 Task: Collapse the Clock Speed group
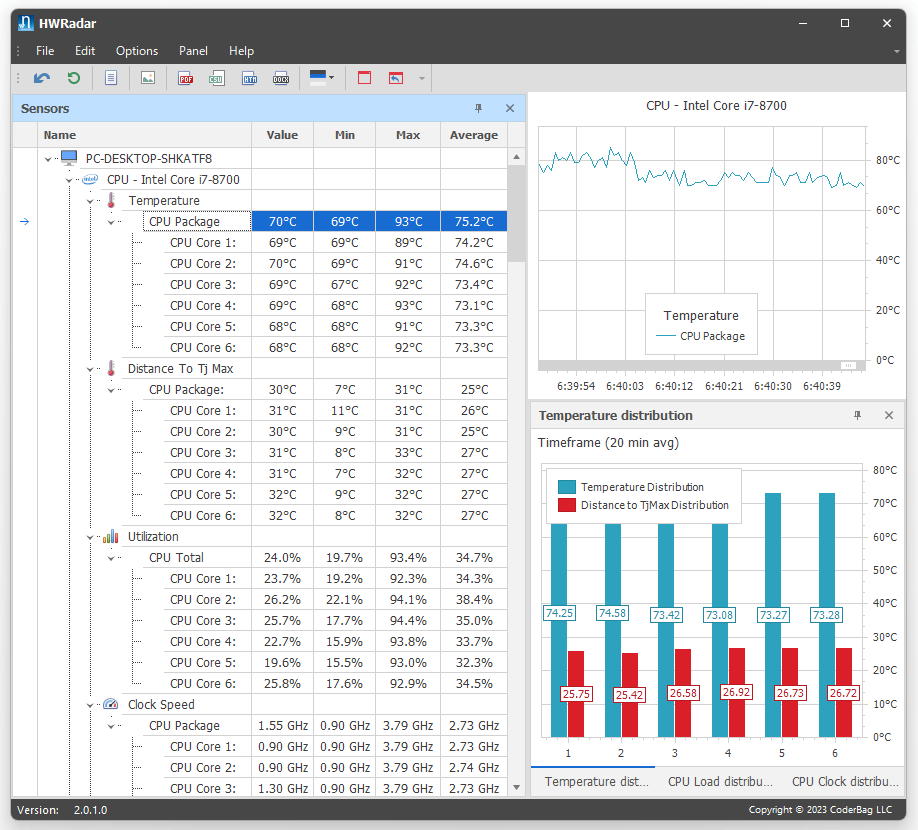(x=90, y=705)
